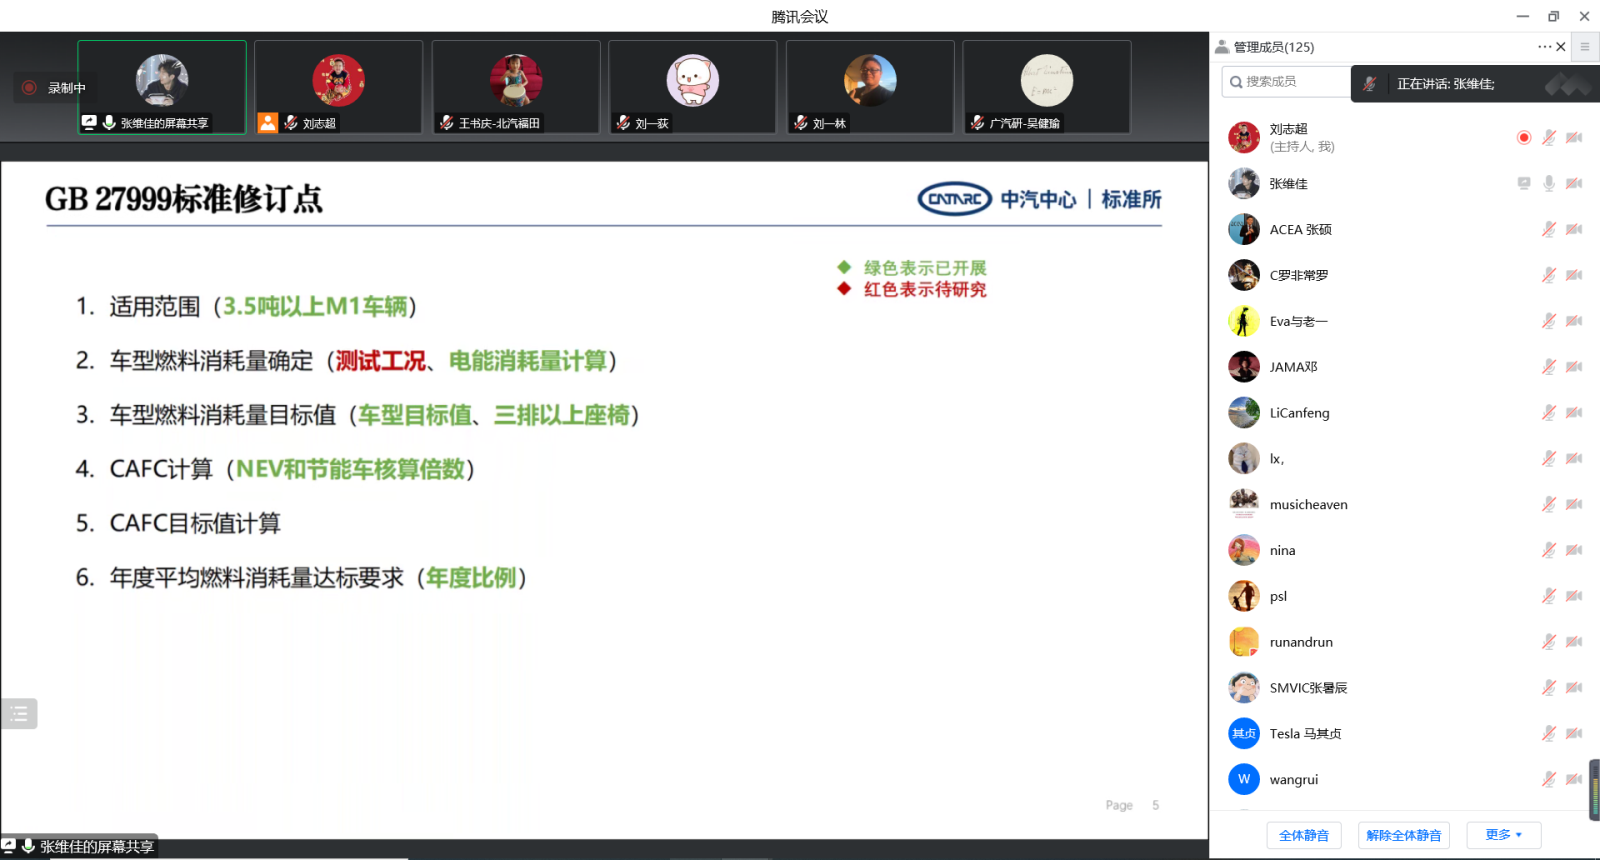
Task: Expand the hamburger menu at the top right
Action: click(1585, 47)
